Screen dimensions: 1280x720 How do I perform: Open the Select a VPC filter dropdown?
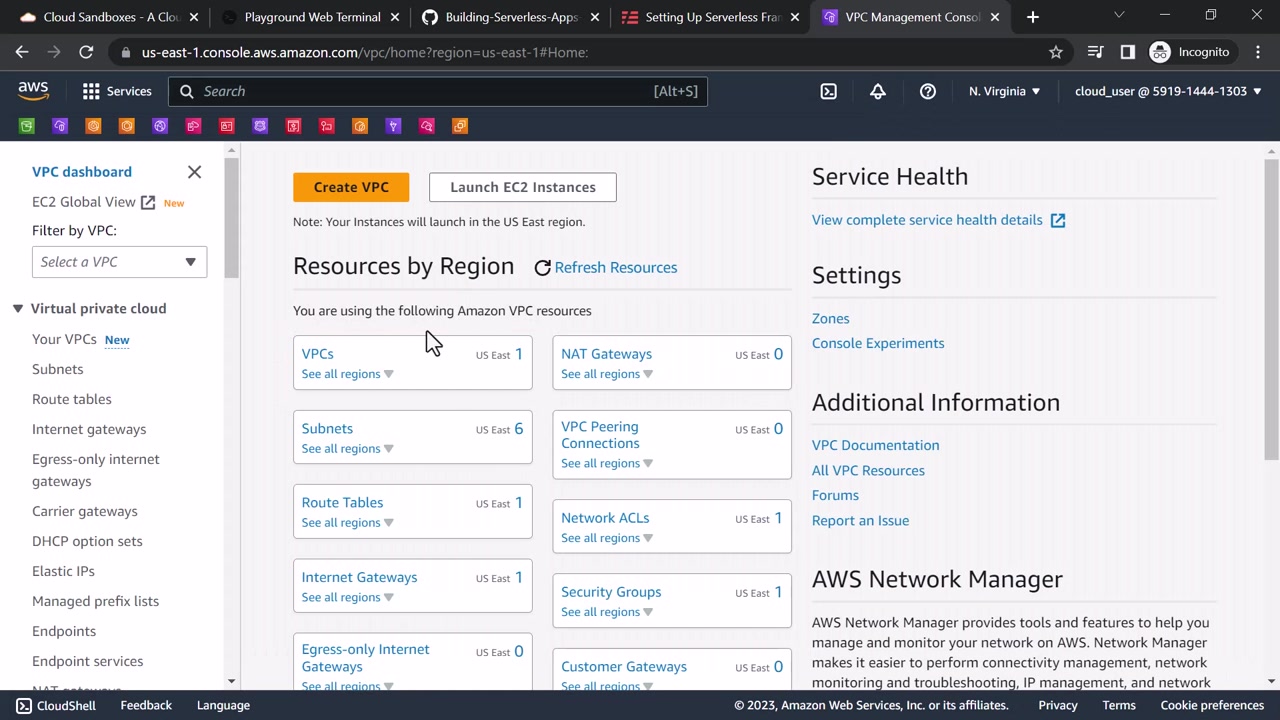pos(119,262)
